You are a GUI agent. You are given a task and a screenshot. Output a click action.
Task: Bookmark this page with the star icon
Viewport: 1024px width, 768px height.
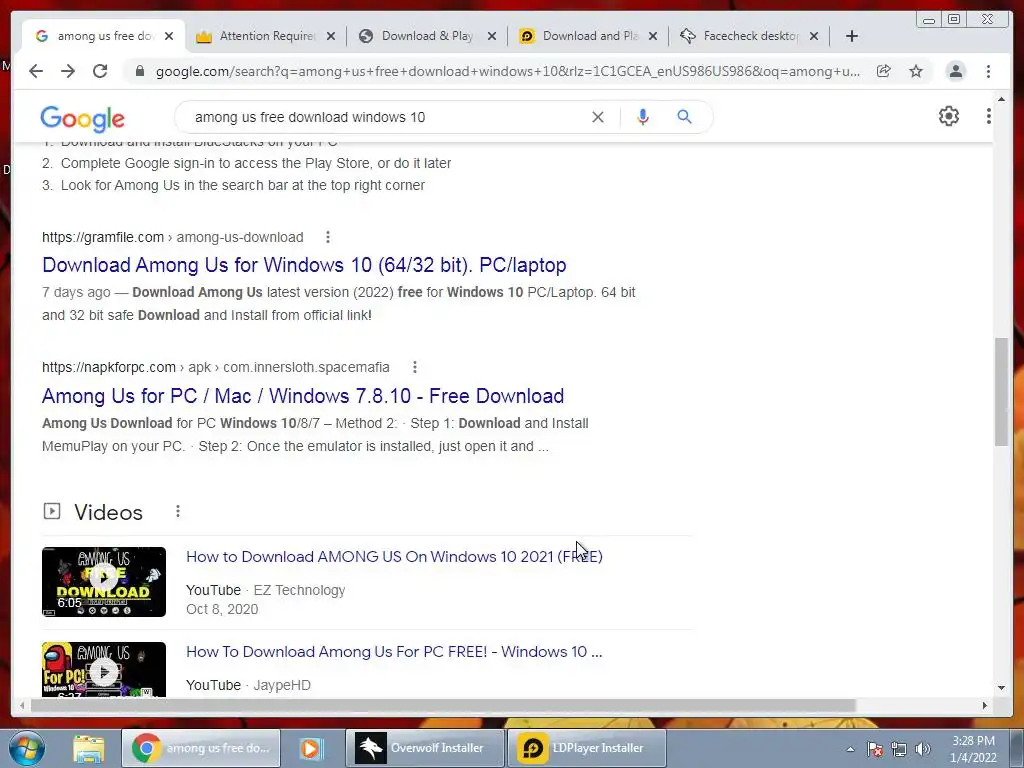pyautogui.click(x=916, y=71)
